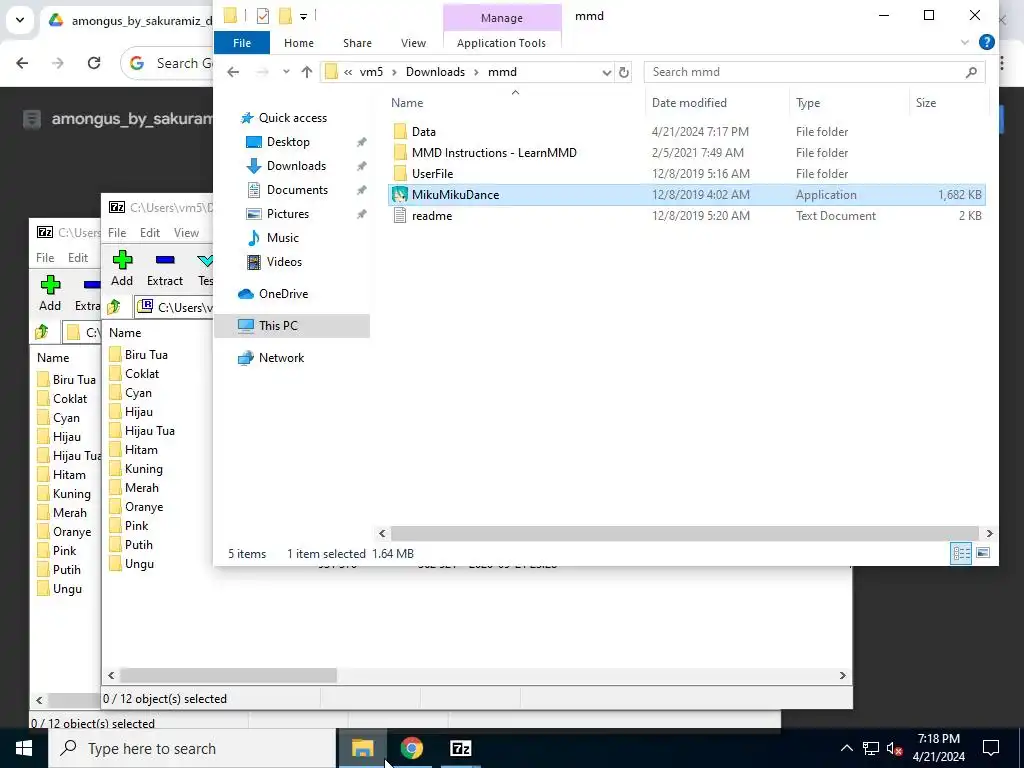Open the recent locations dropdown arrow
The height and width of the screenshot is (768, 1024).
pos(286,72)
